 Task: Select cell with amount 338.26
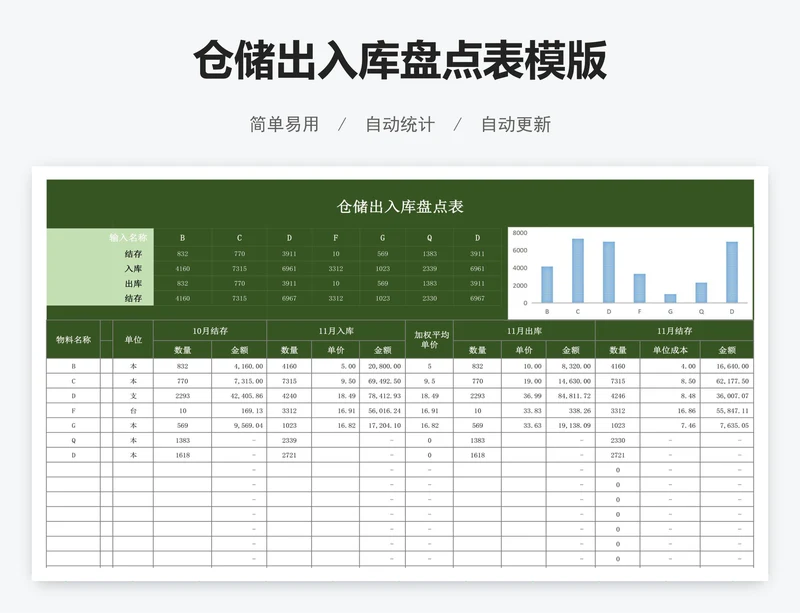[571, 410]
